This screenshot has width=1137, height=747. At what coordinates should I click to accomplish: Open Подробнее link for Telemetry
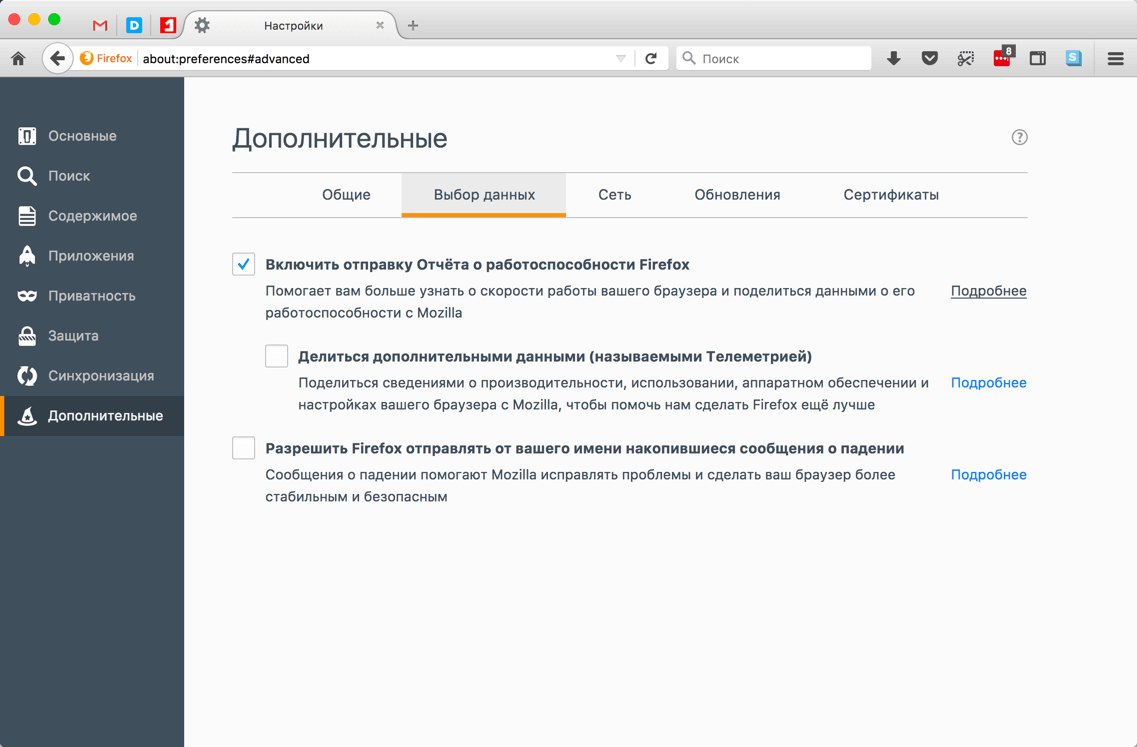988,382
